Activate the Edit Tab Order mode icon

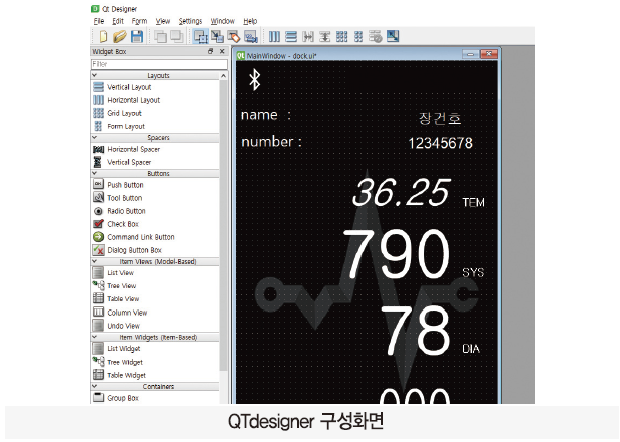pyautogui.click(x=251, y=36)
